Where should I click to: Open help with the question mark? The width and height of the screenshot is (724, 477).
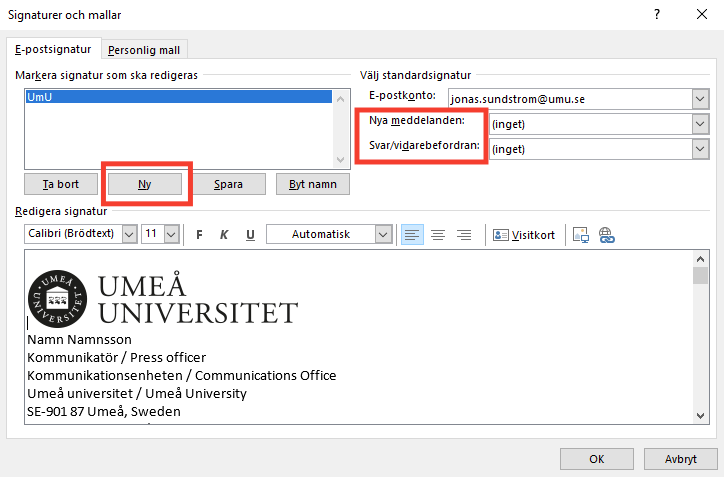click(x=657, y=14)
